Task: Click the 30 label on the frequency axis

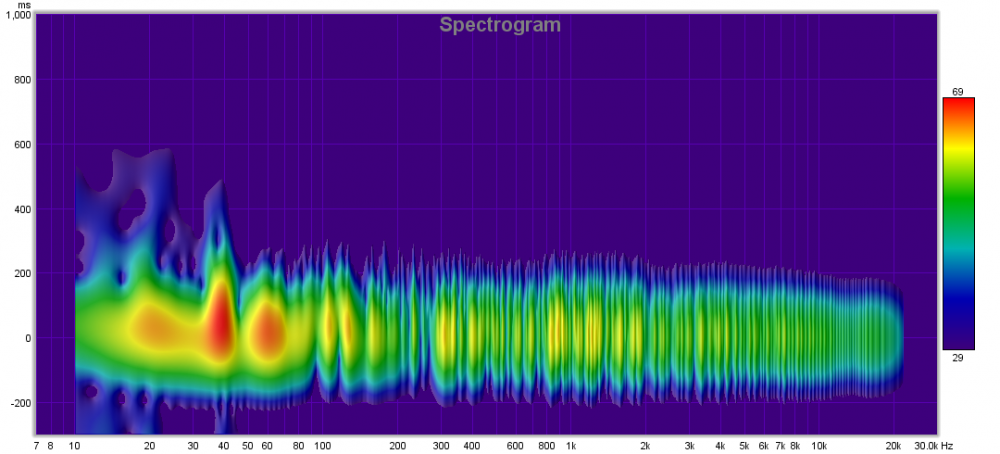Action: 193,446
